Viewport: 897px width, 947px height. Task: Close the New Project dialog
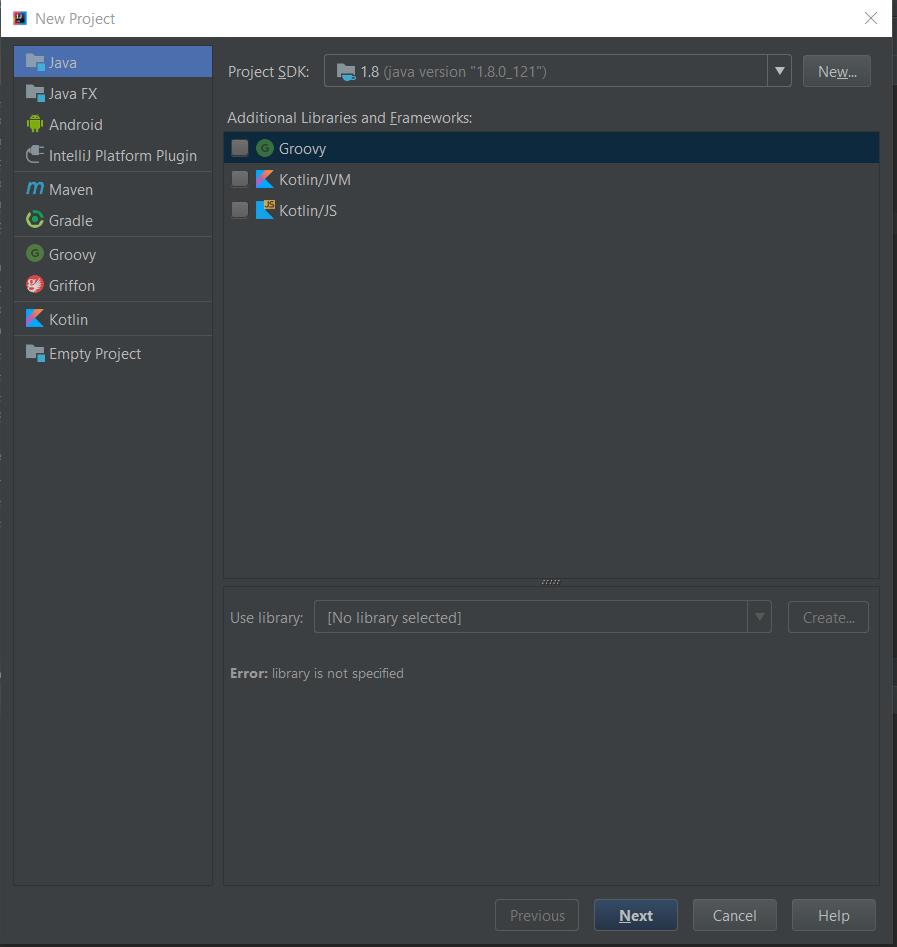click(870, 18)
